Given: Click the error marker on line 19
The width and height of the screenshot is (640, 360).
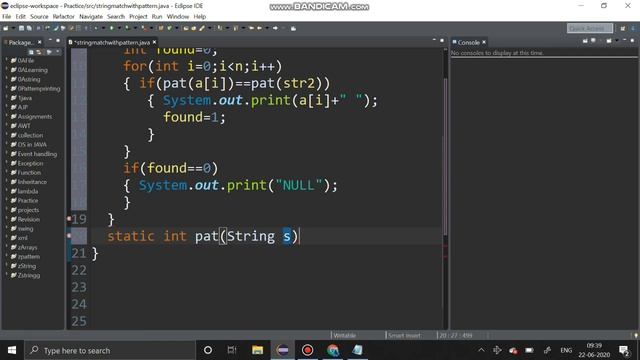Looking at the screenshot, I should point(69,219).
